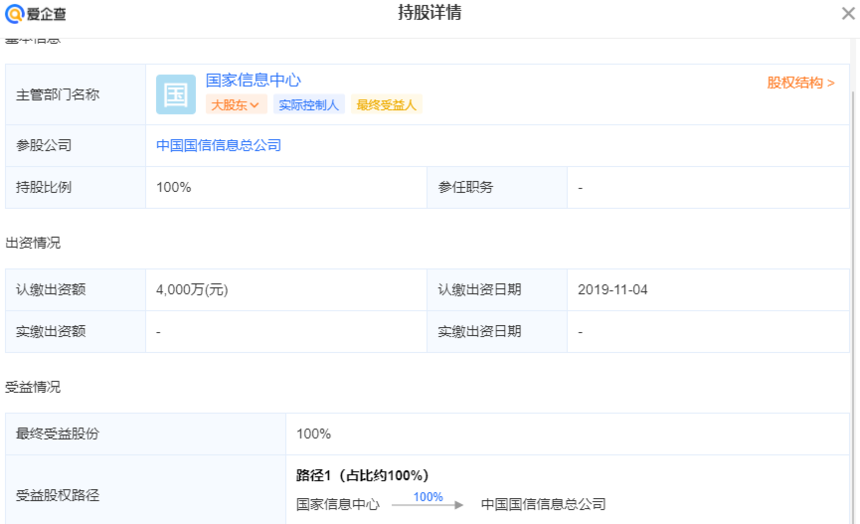Click the blue 100% path arrow label
The width and height of the screenshot is (860, 524).
[x=428, y=497]
